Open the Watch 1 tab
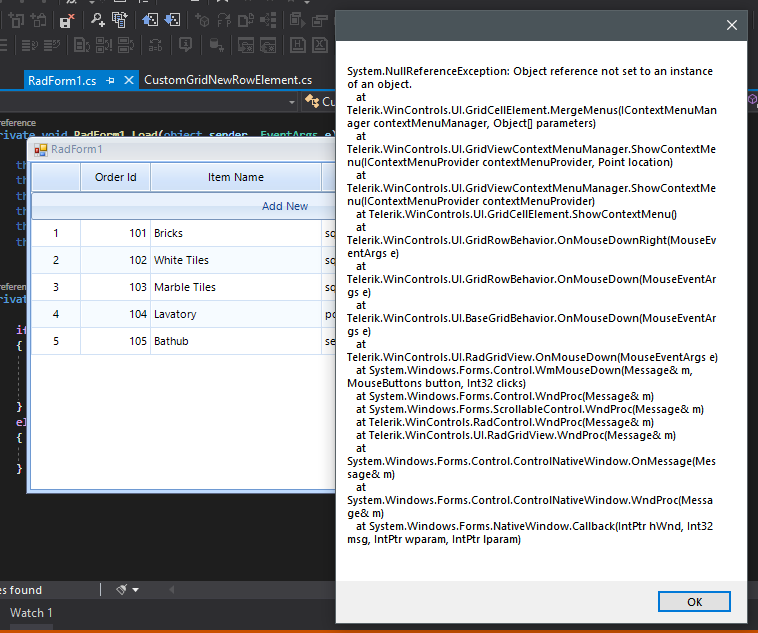Image resolution: width=758 pixels, height=633 pixels. (31, 613)
